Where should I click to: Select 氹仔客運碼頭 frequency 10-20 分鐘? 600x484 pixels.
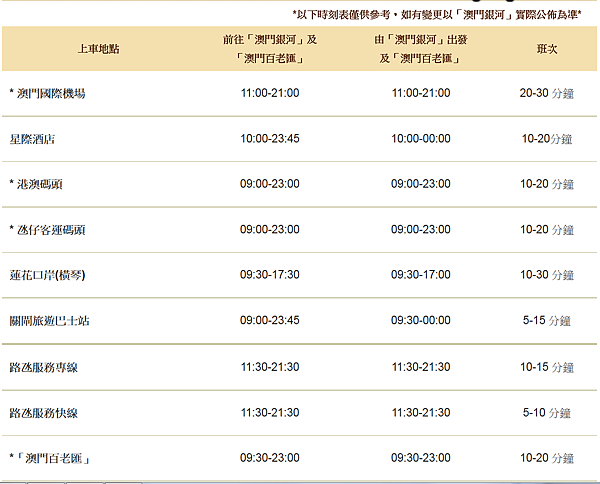pyautogui.click(x=547, y=230)
